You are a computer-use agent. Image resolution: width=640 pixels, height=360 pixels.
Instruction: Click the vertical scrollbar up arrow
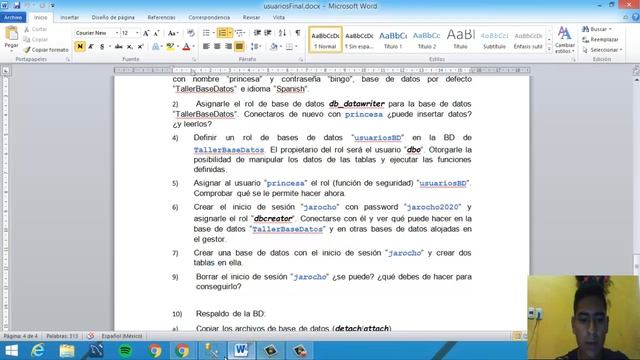point(636,80)
